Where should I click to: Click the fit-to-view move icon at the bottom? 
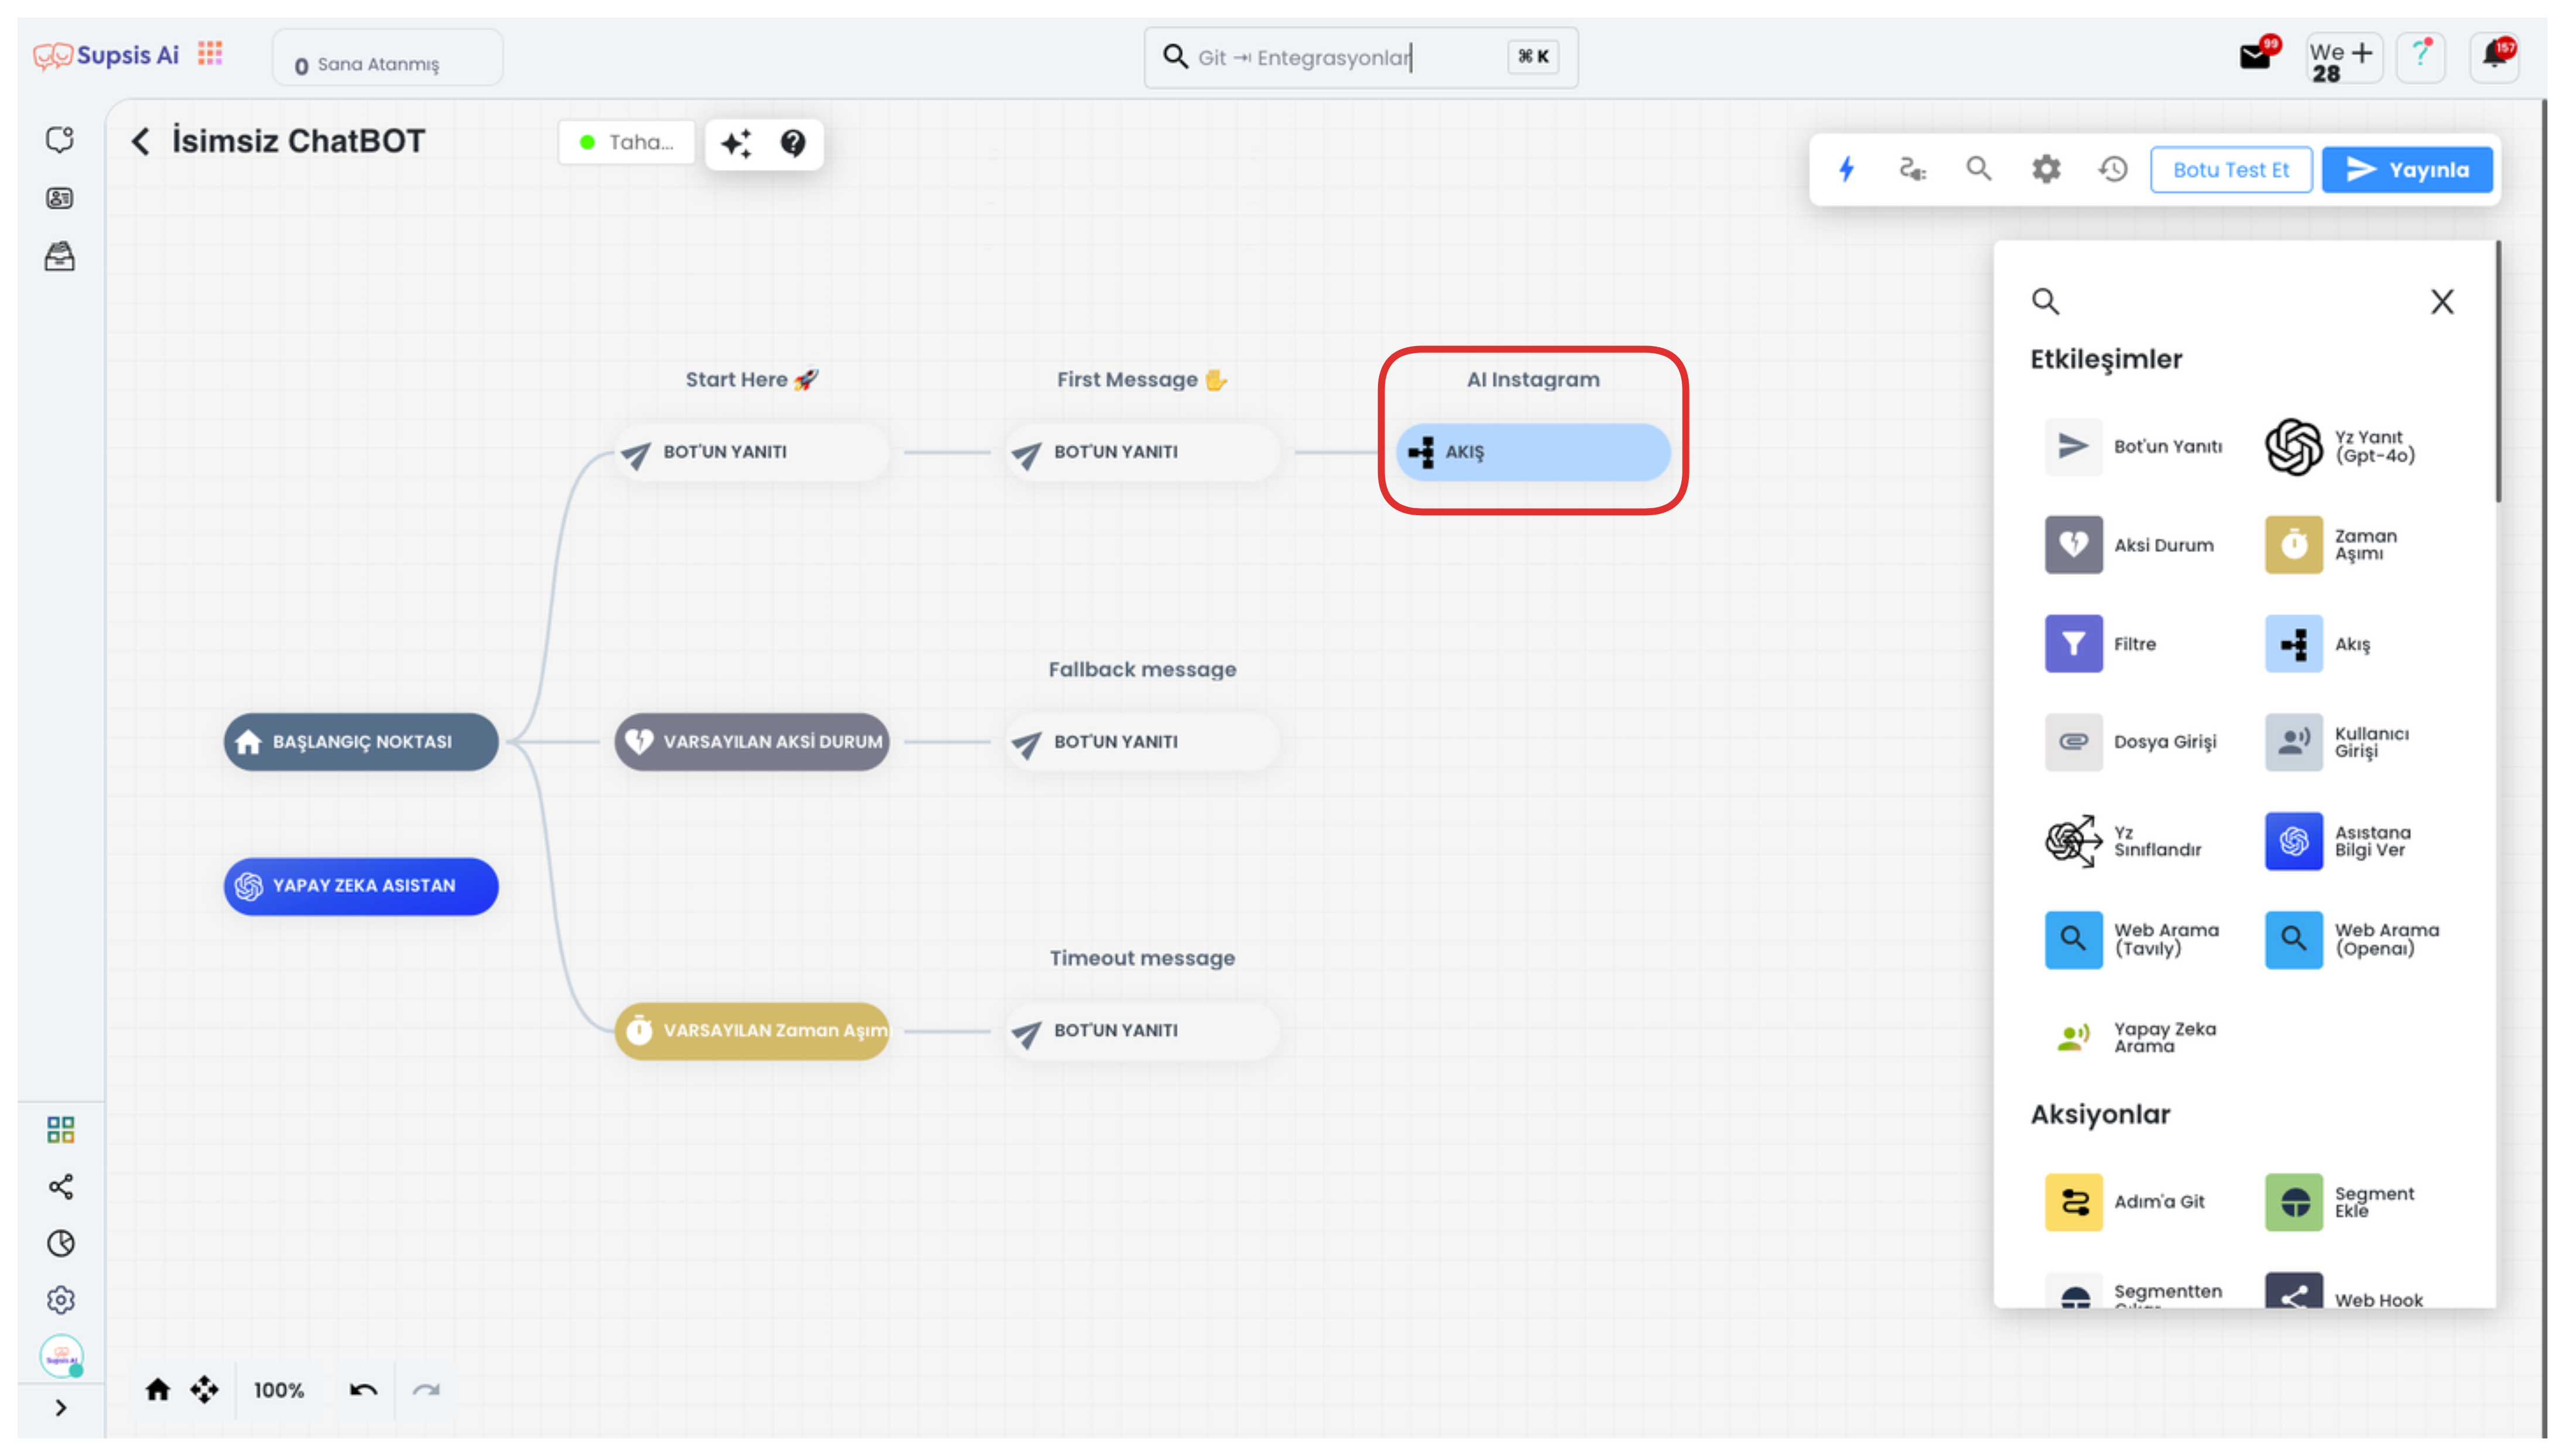pyautogui.click(x=205, y=1390)
